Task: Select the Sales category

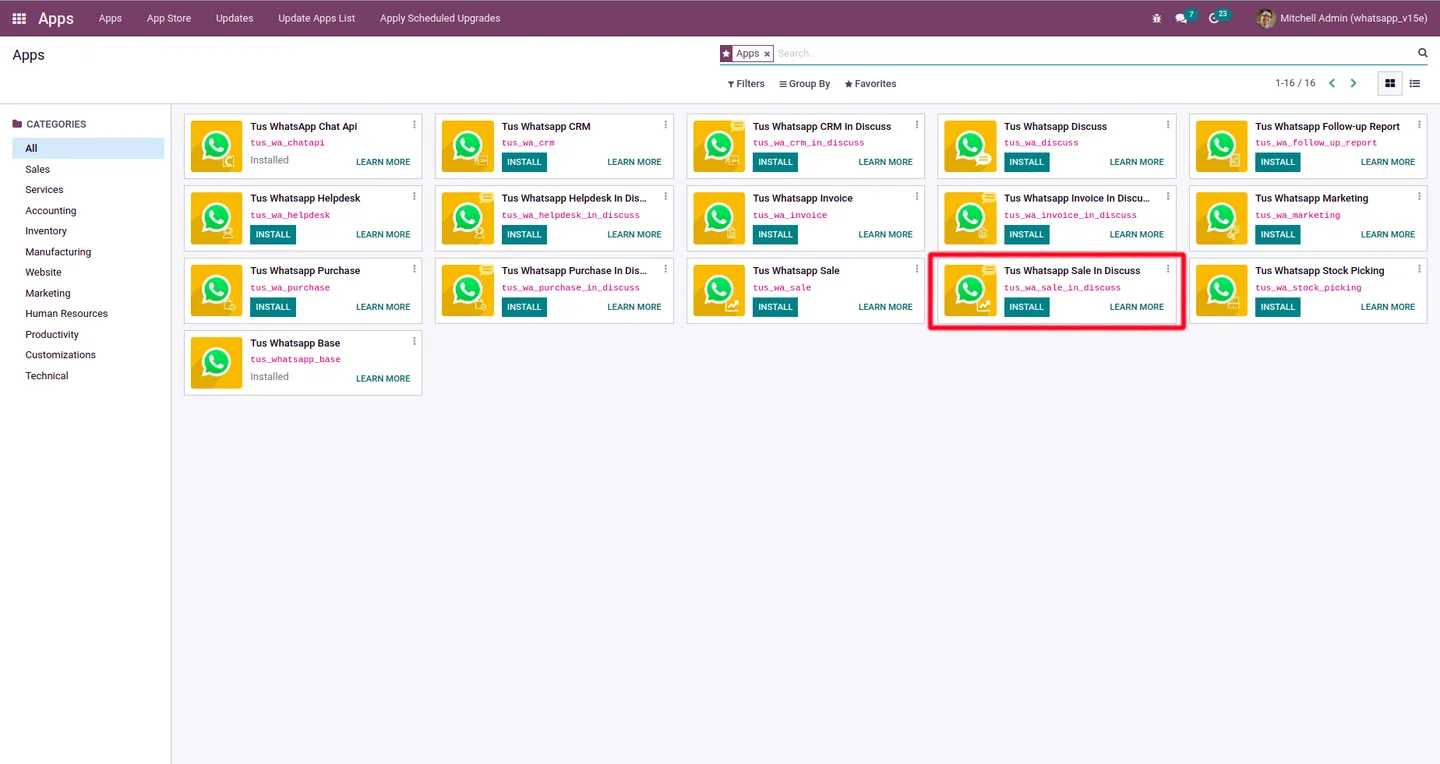Action: point(88,169)
